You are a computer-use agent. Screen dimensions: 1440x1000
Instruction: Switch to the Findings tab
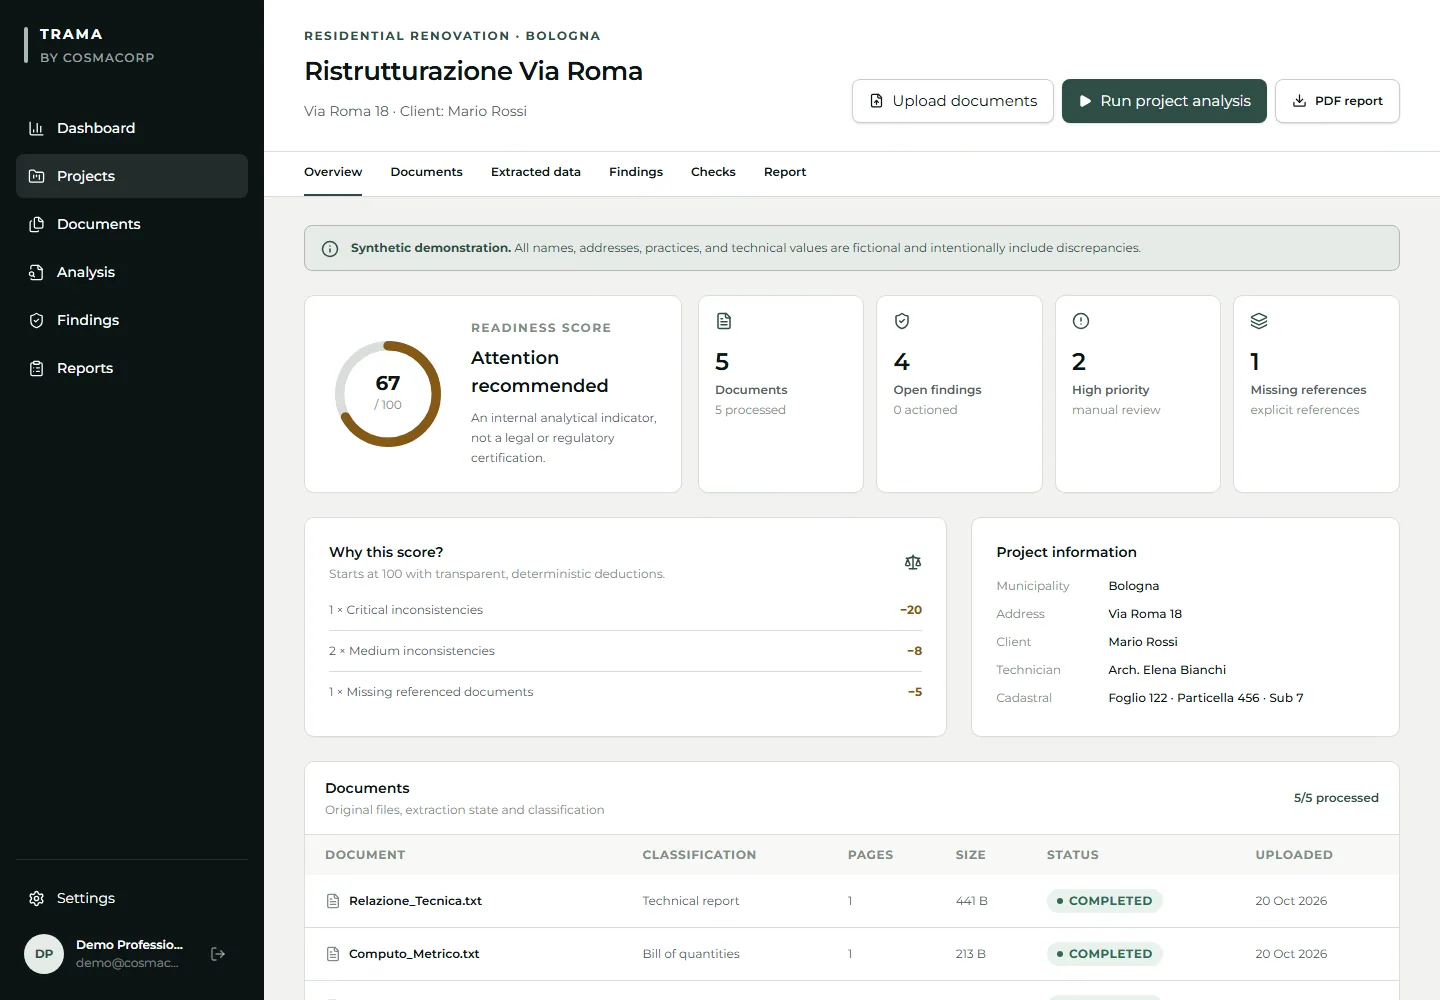click(636, 172)
